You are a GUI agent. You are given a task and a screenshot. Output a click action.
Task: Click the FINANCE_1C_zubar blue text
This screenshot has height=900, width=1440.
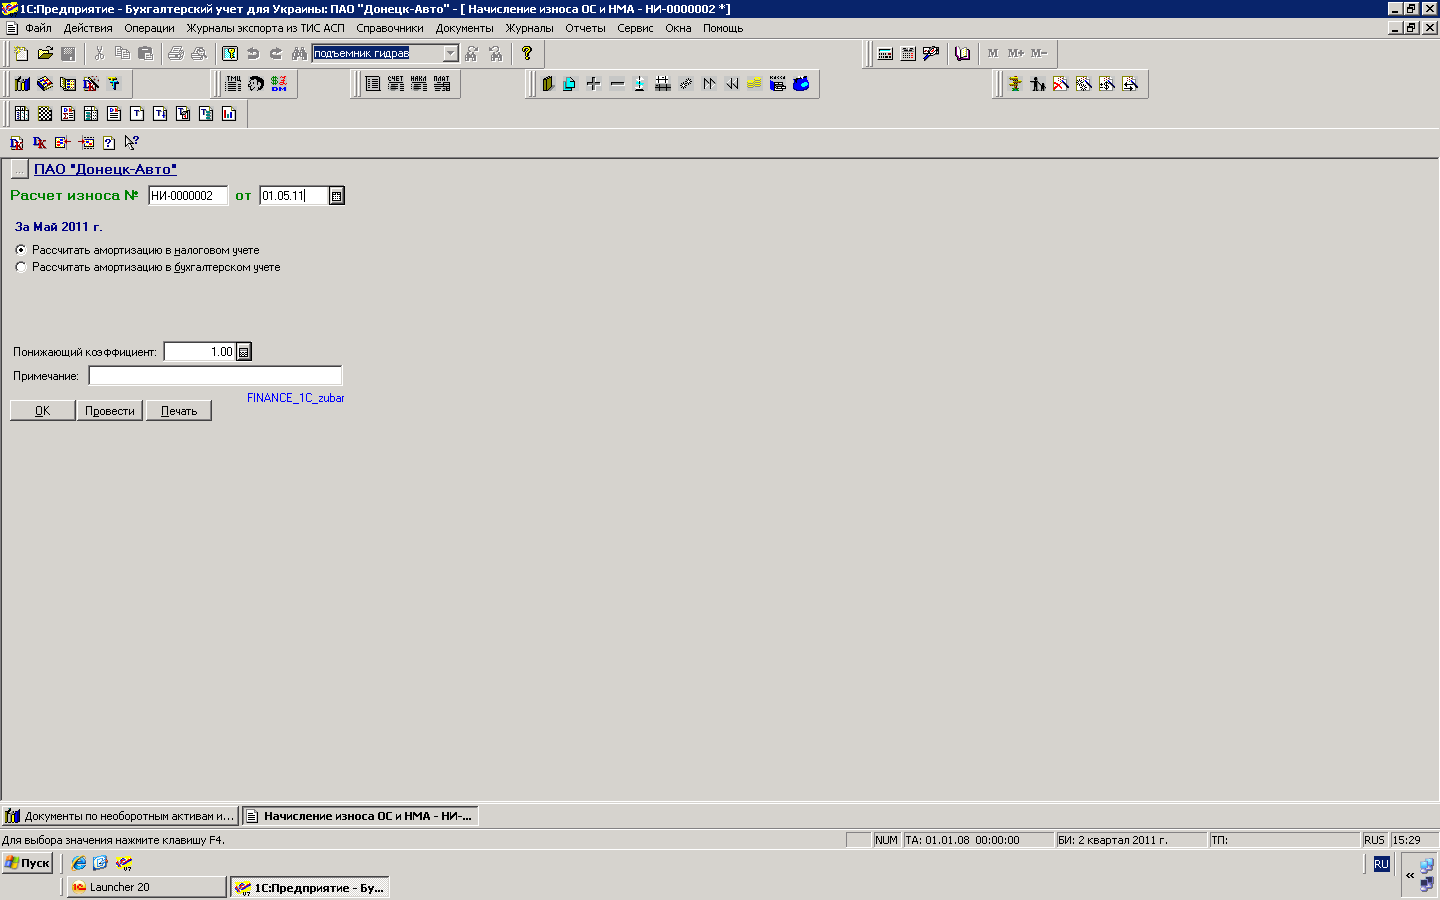[x=296, y=398]
